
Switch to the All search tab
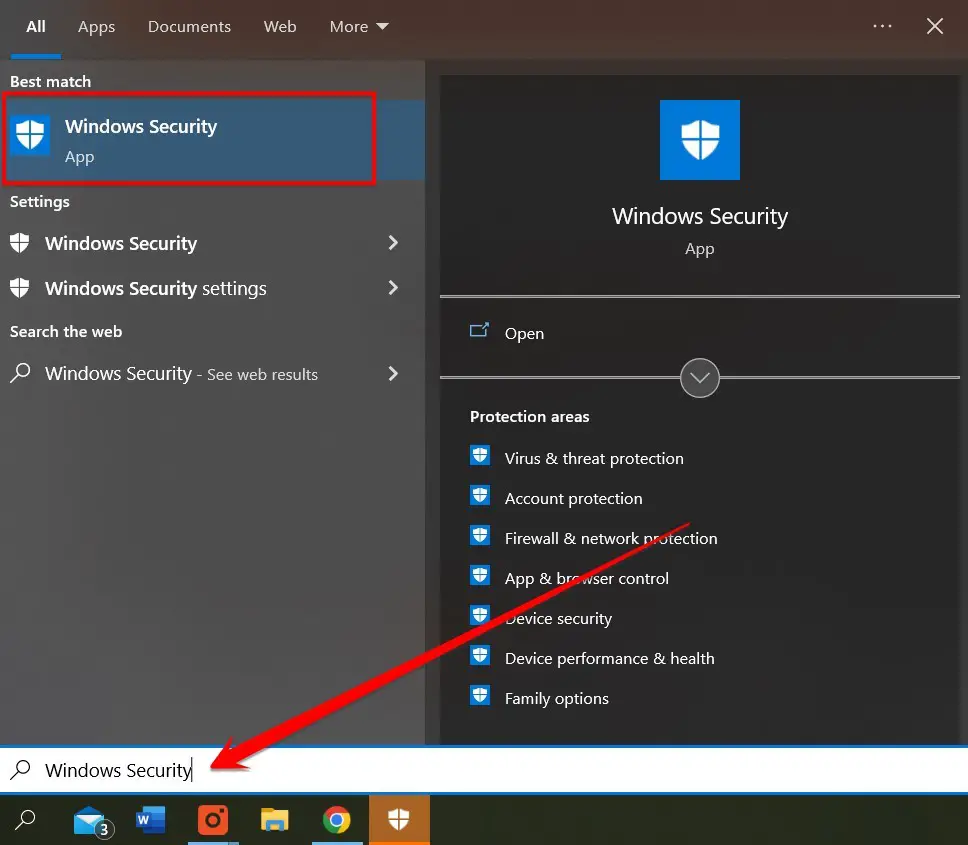tap(36, 27)
